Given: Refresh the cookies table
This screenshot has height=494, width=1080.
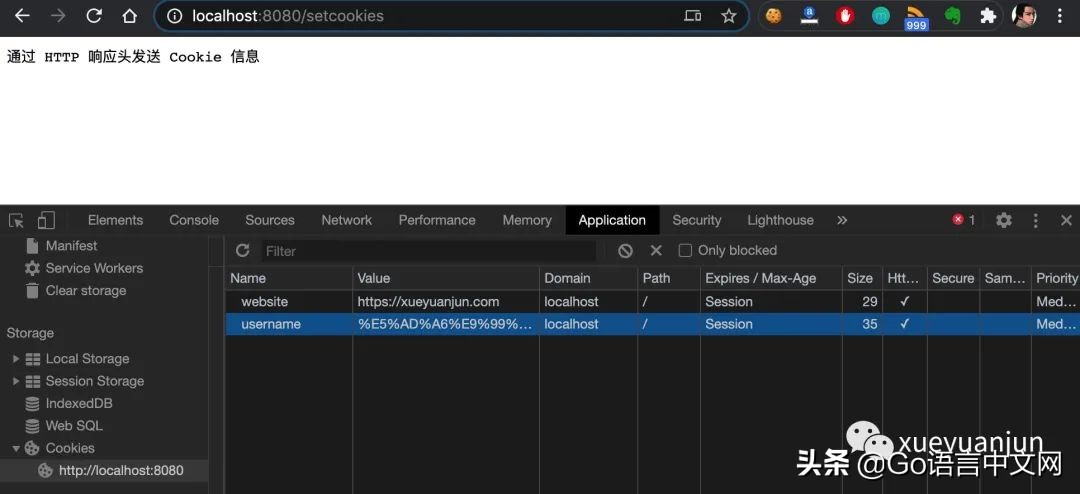Looking at the screenshot, I should pyautogui.click(x=242, y=251).
